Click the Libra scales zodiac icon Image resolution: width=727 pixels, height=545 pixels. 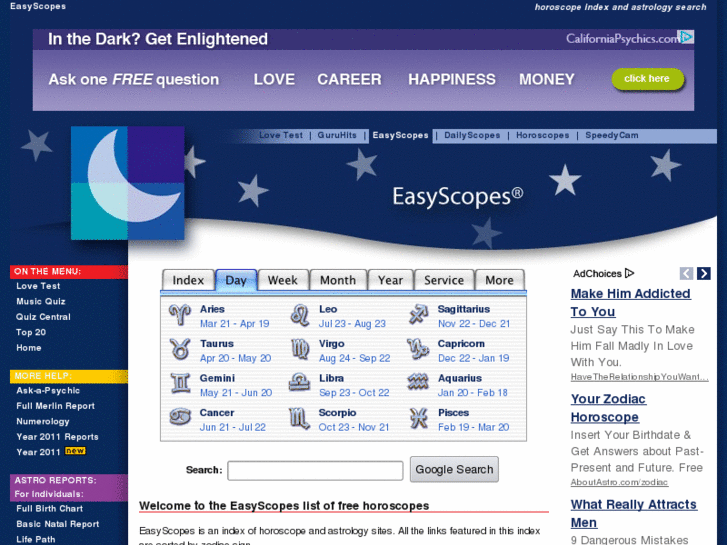pos(300,384)
